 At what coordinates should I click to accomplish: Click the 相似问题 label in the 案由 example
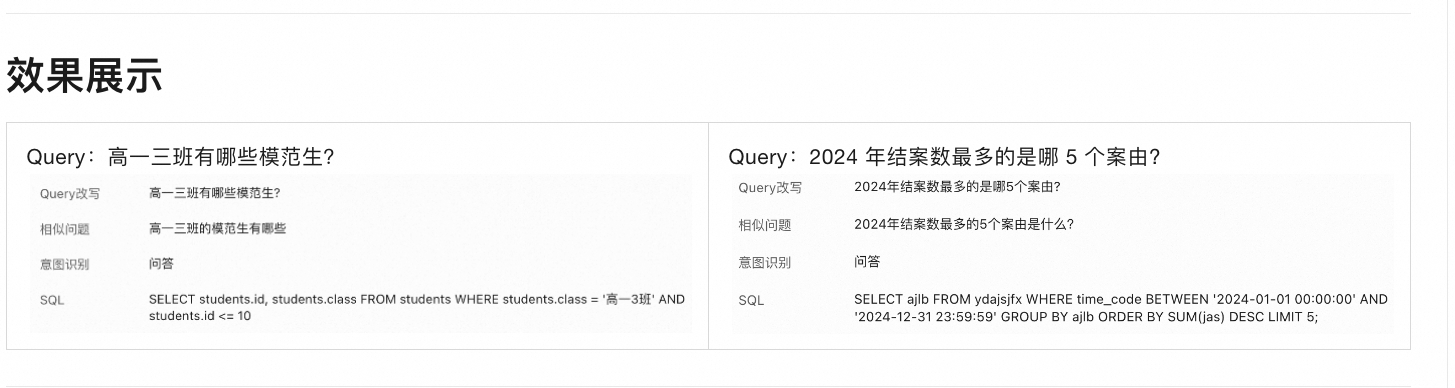click(765, 225)
